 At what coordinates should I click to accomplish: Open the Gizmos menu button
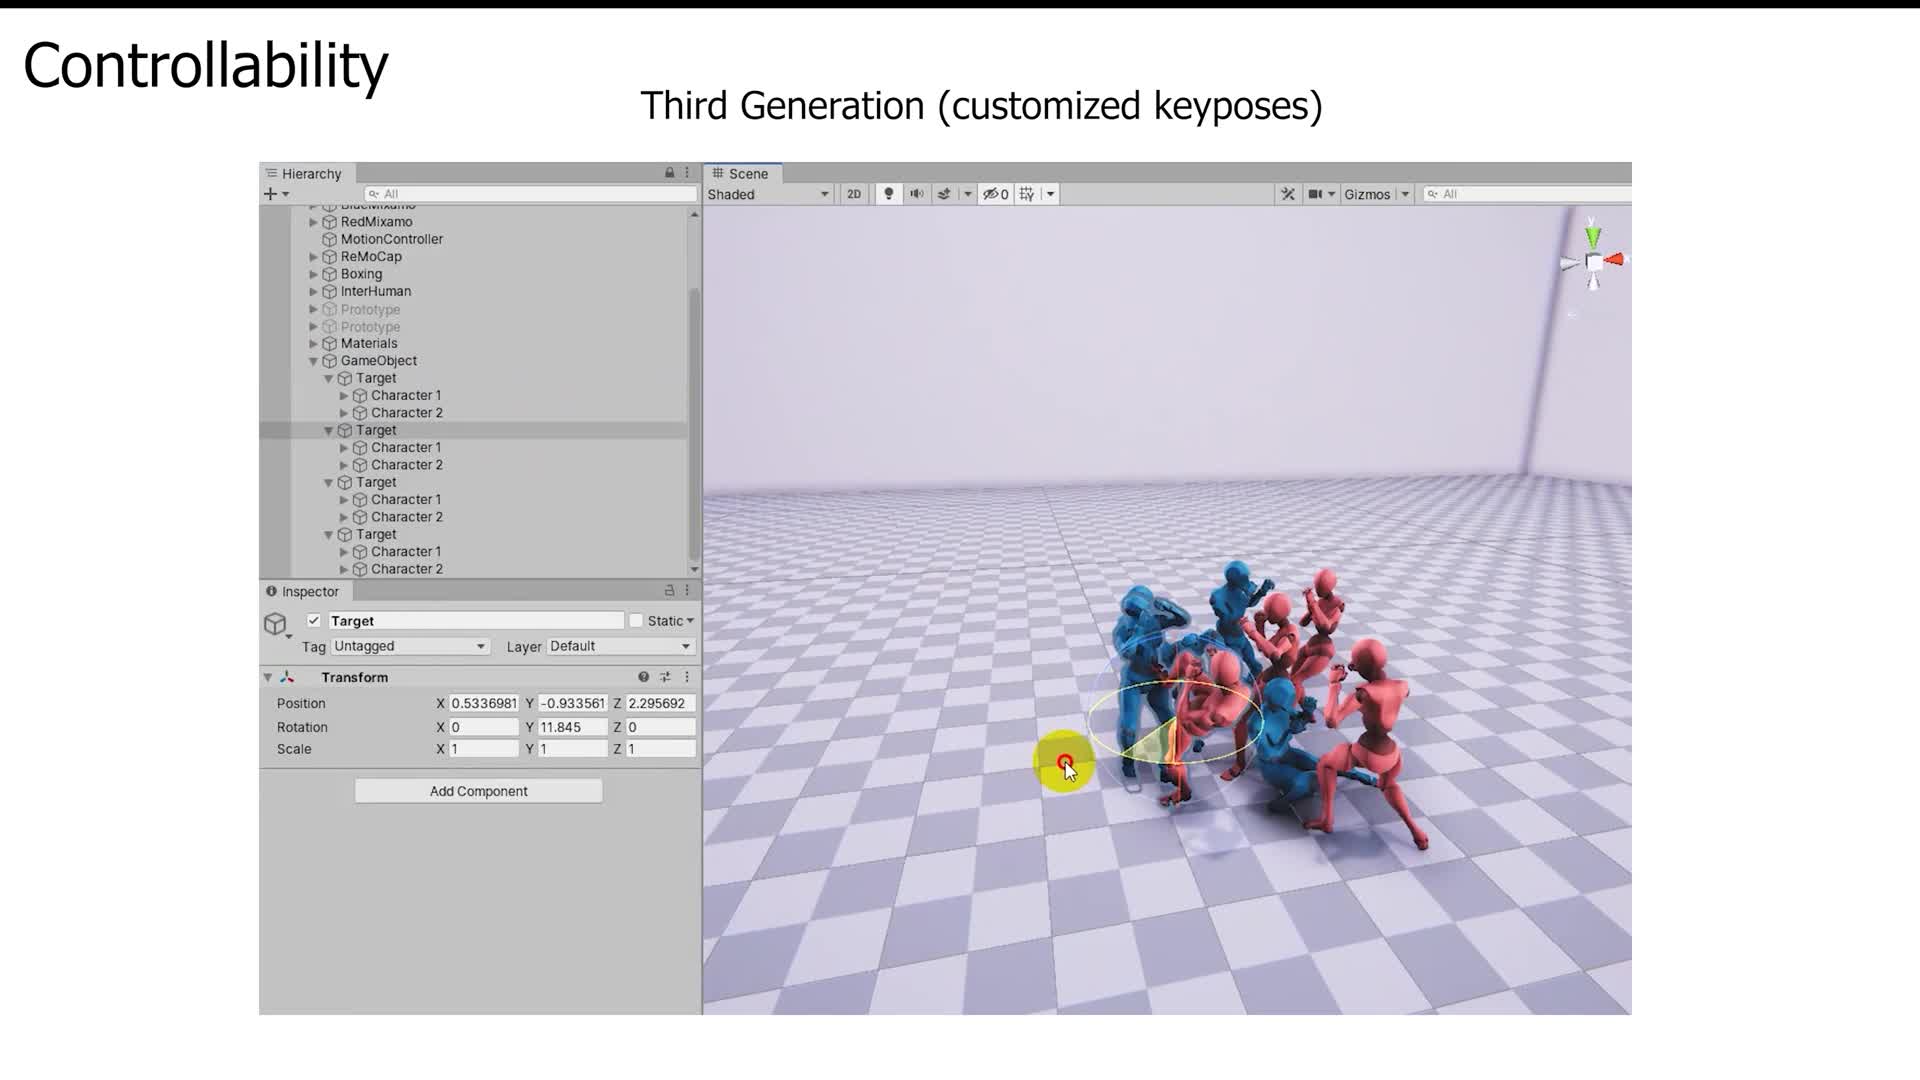click(1367, 194)
